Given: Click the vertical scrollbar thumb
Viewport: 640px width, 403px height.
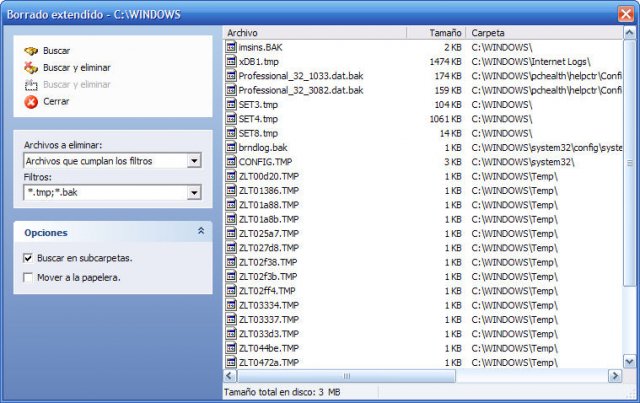Looking at the screenshot, I should pos(629,163).
